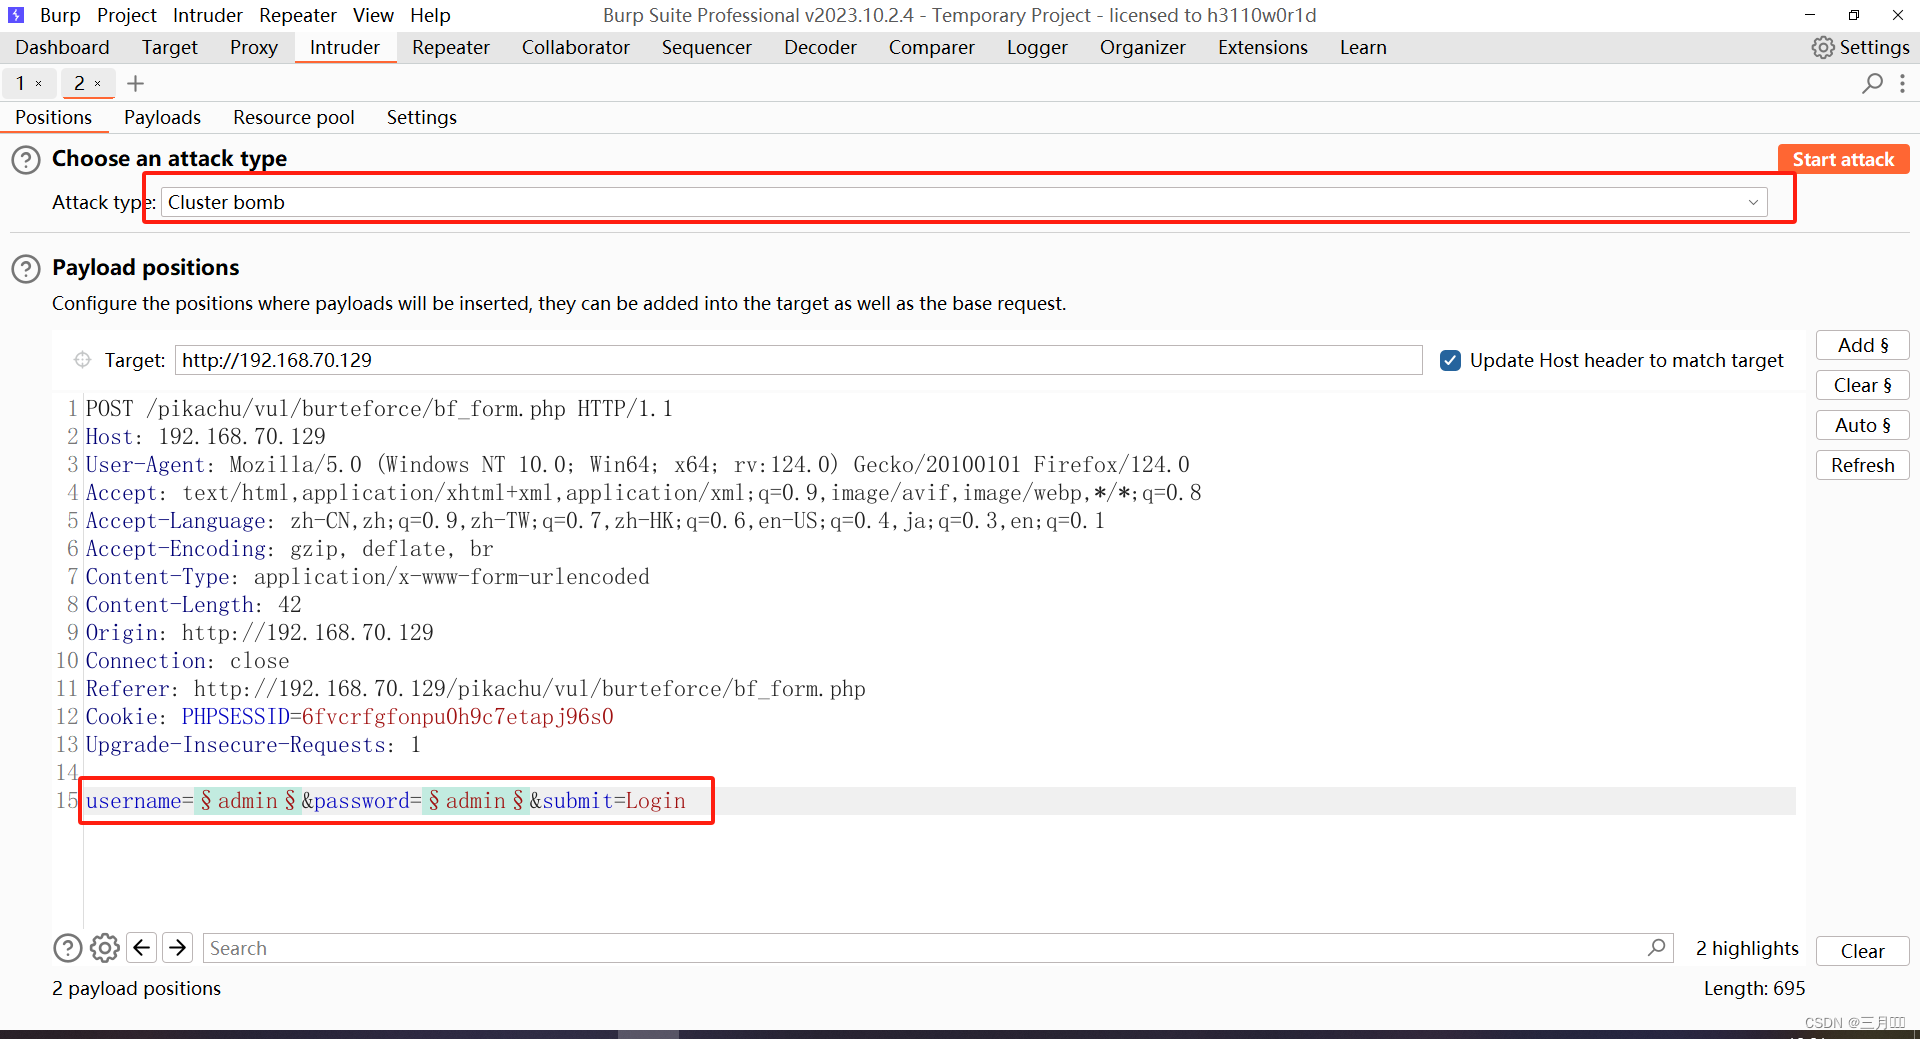Open the Resource pool sub-tab
This screenshot has height=1039, width=1920.
pyautogui.click(x=294, y=117)
